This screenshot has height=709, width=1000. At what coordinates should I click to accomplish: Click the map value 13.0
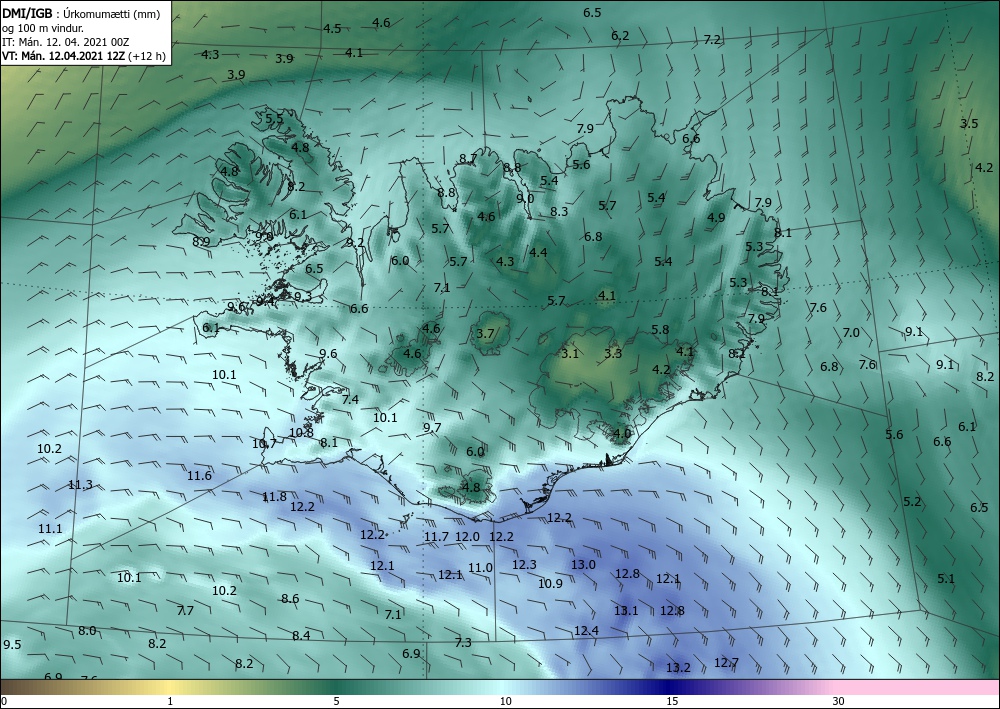coord(583,564)
